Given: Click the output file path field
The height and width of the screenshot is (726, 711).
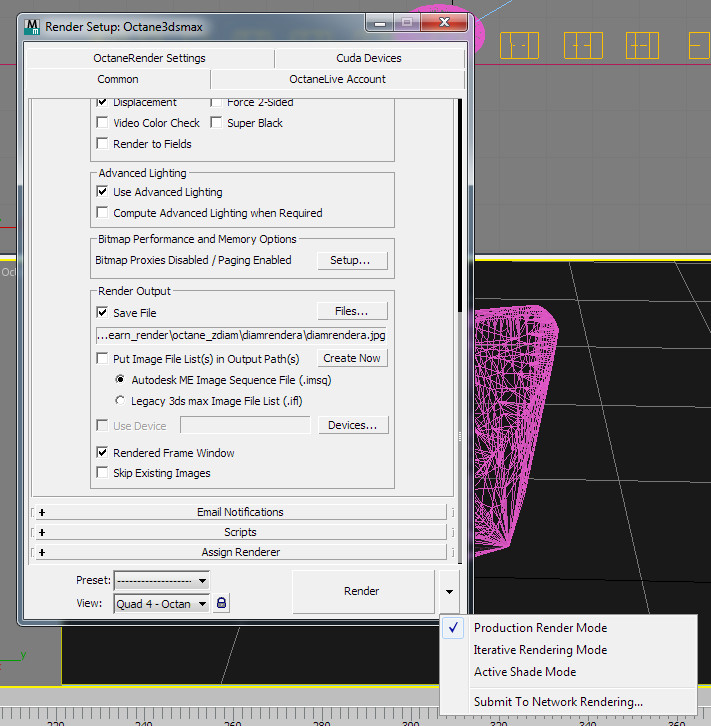Looking at the screenshot, I should (x=241, y=335).
